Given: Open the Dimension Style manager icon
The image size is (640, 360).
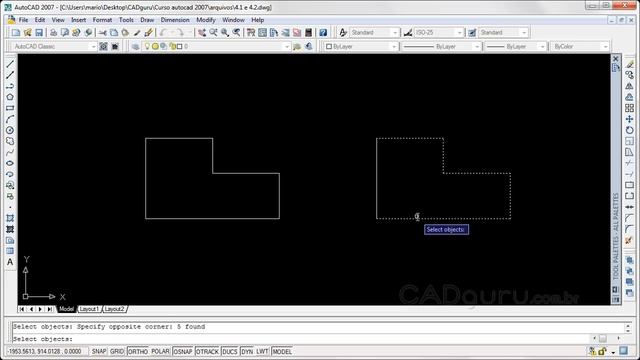Looking at the screenshot, I should pyautogui.click(x=407, y=33).
